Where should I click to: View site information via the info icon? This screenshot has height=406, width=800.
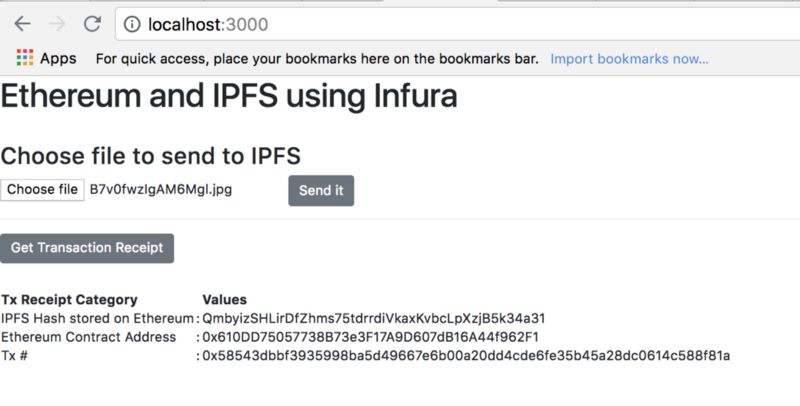132,24
